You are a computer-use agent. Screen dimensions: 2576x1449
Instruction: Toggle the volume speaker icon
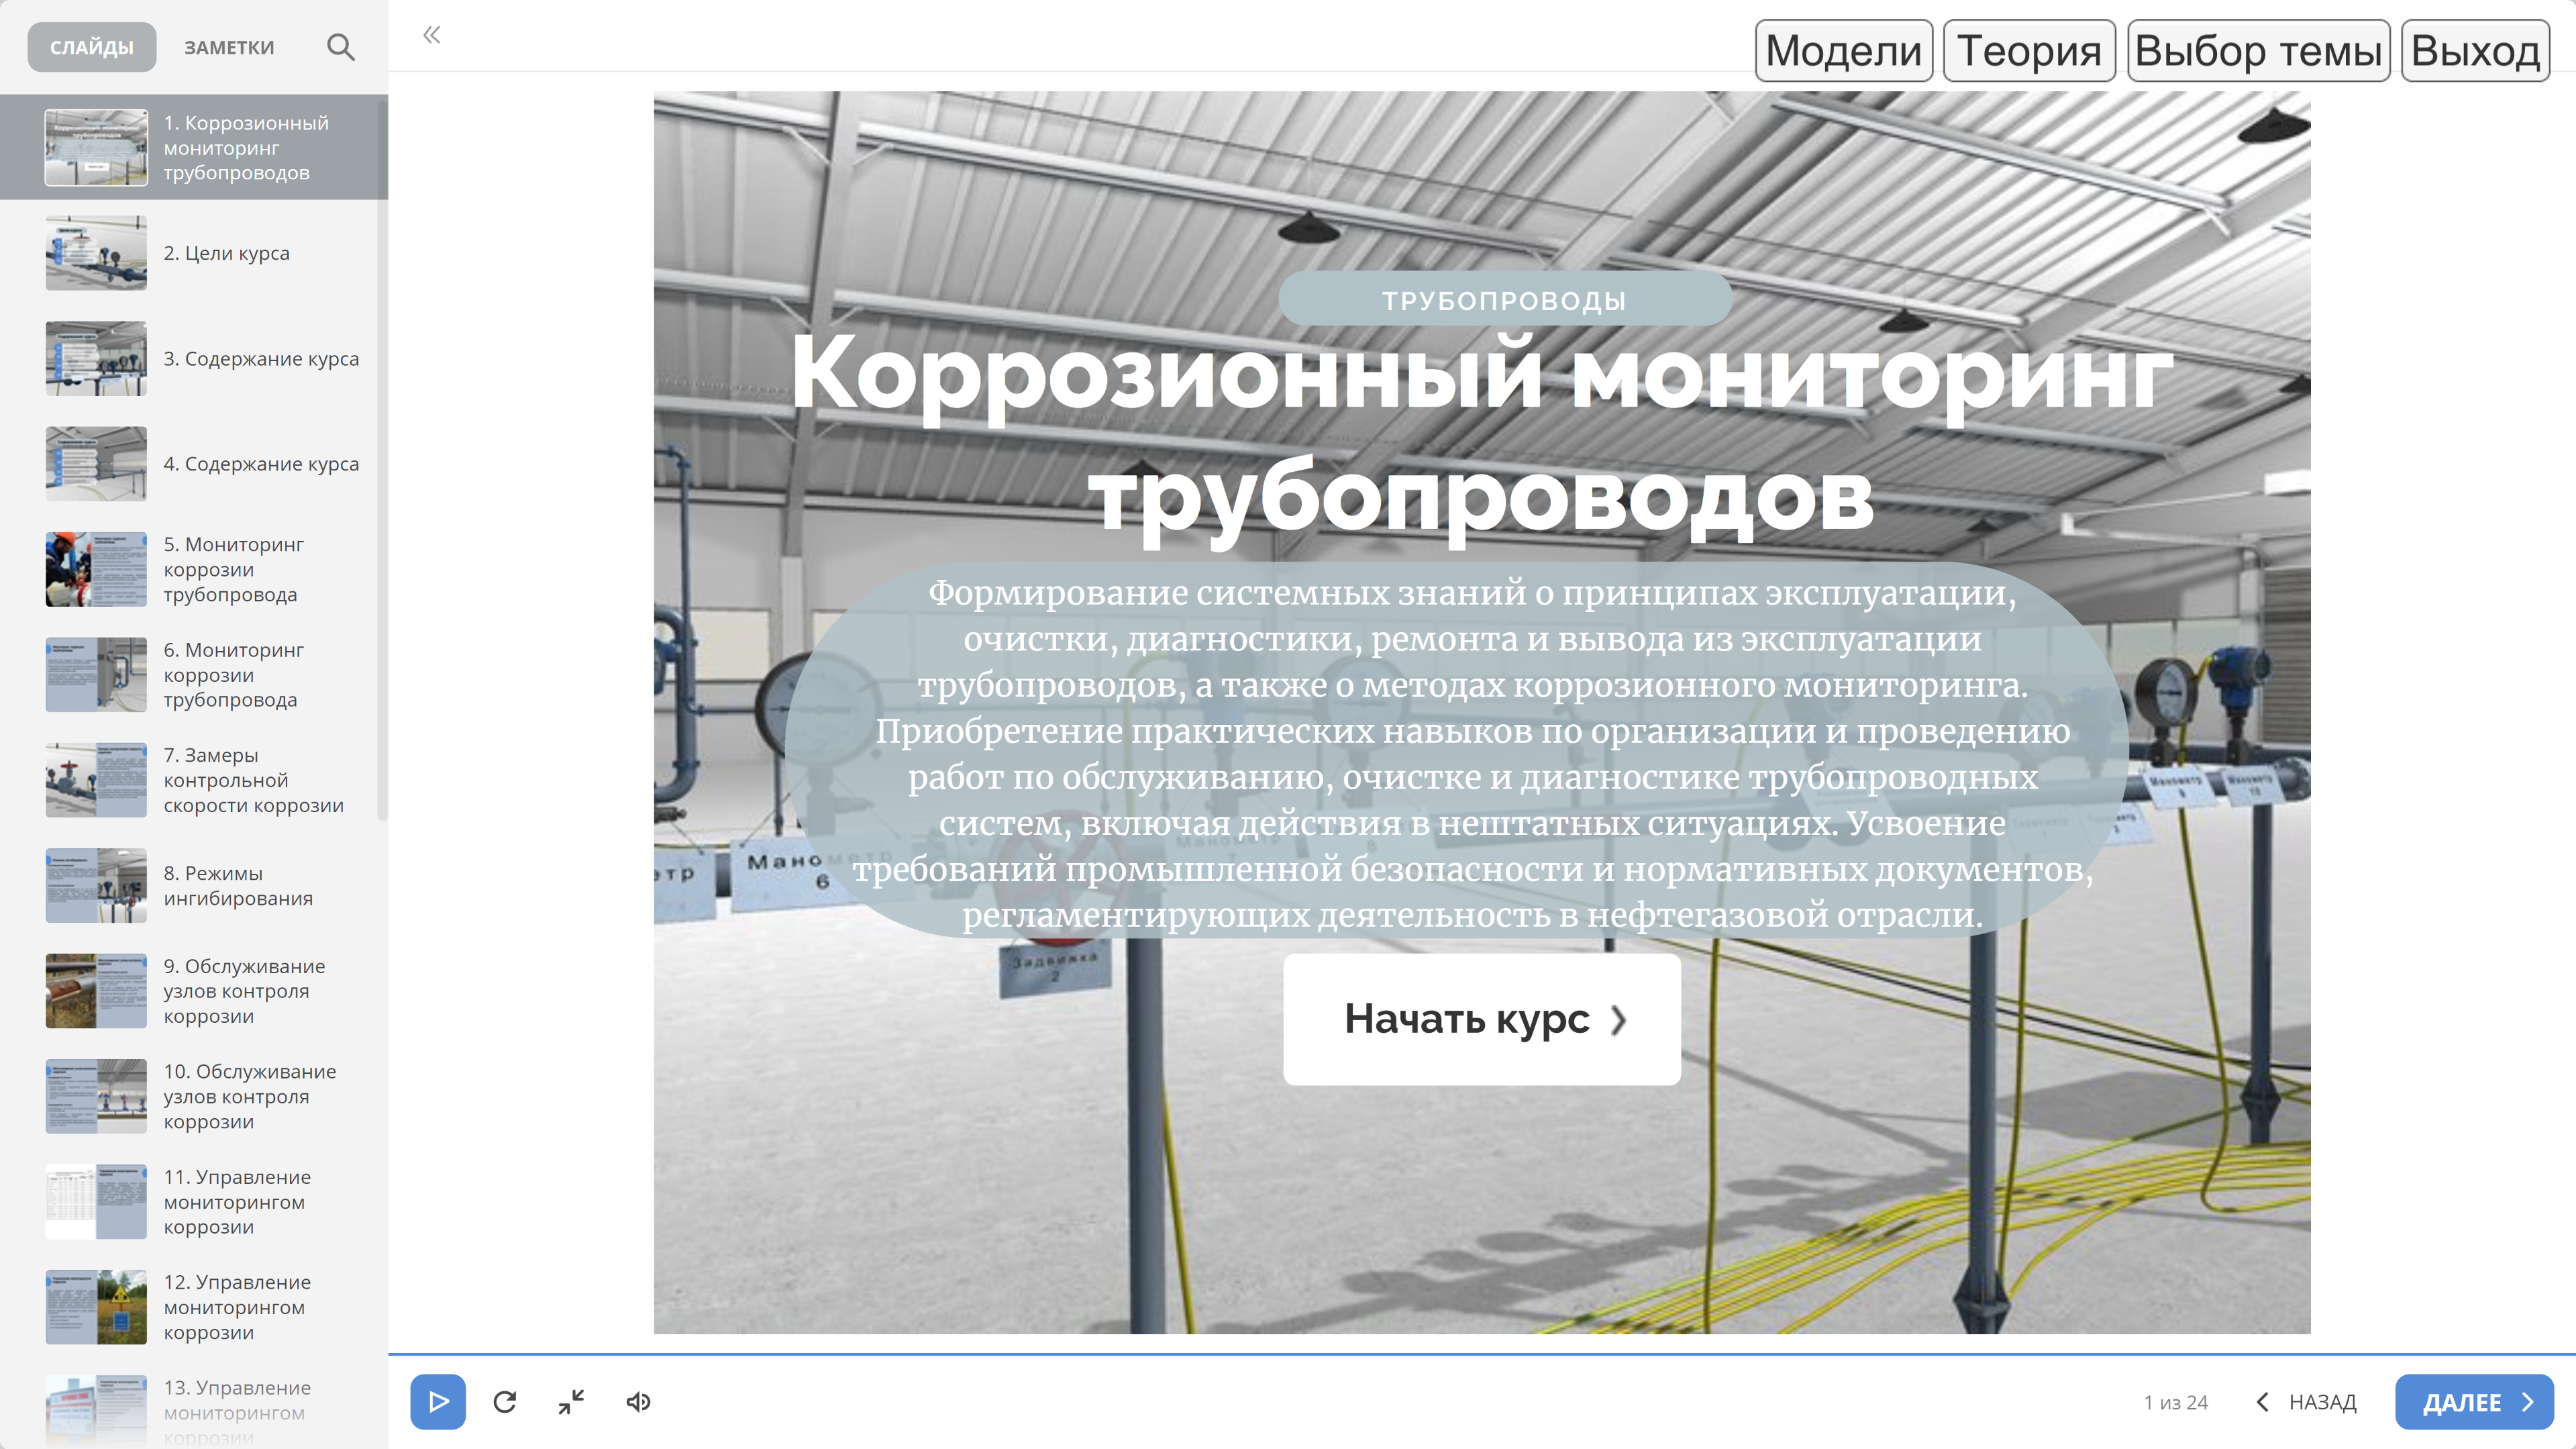pyautogui.click(x=638, y=1401)
